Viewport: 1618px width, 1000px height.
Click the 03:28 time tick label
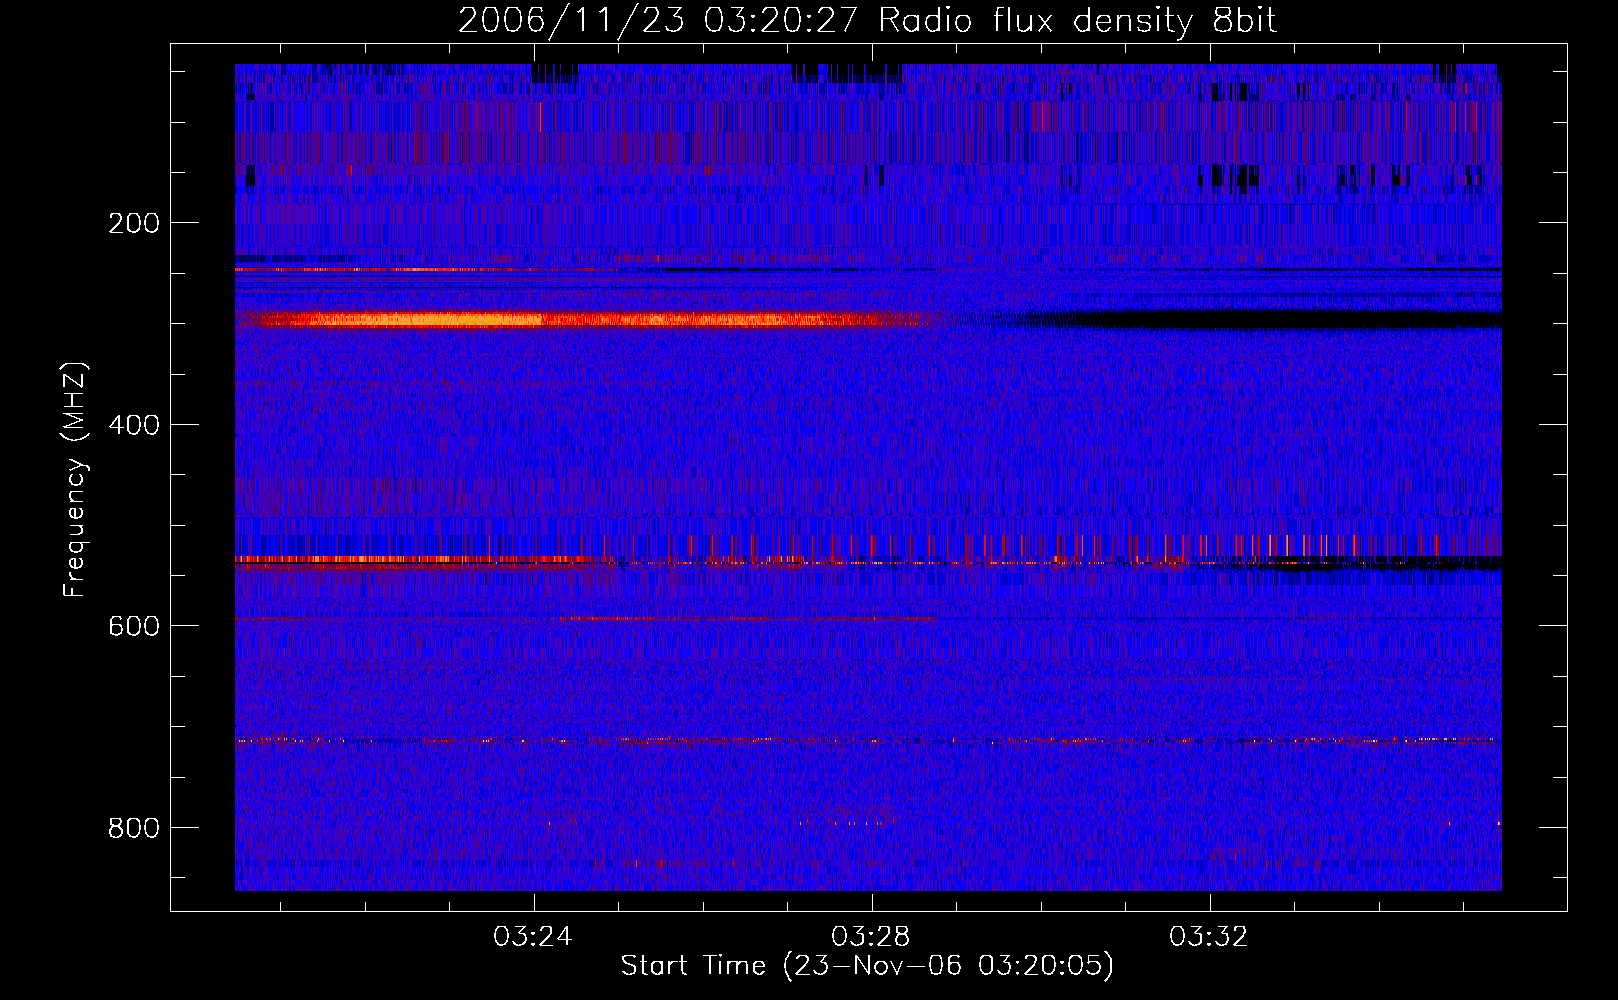tap(871, 936)
